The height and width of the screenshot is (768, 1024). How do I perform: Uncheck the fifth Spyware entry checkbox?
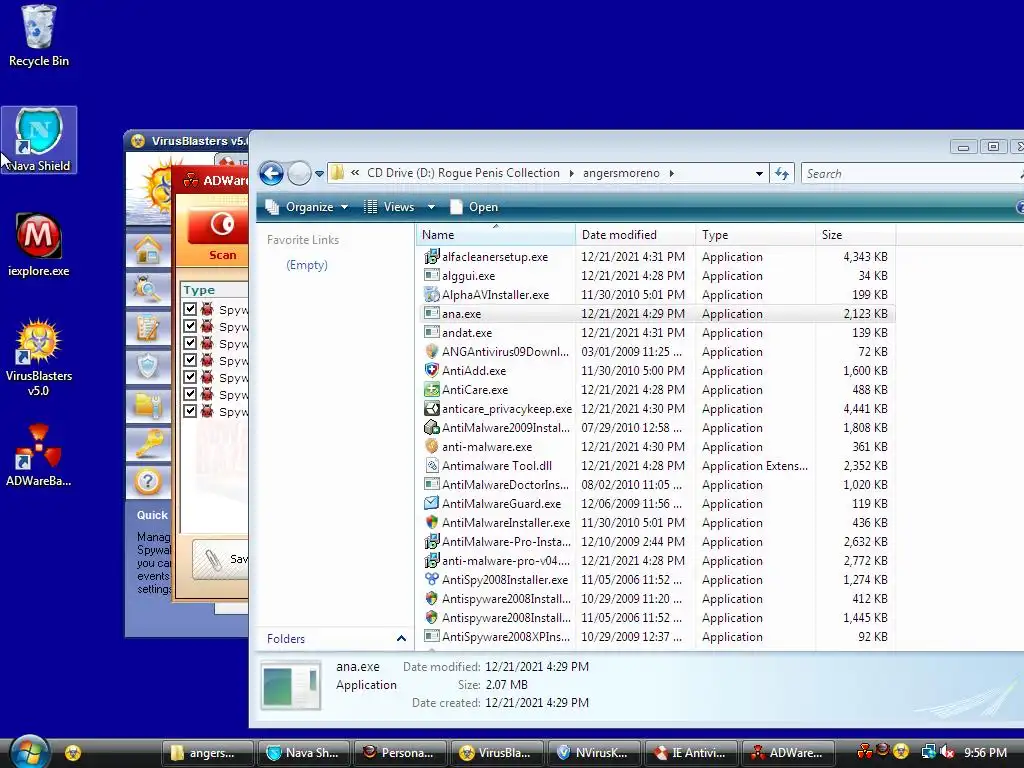[x=190, y=377]
